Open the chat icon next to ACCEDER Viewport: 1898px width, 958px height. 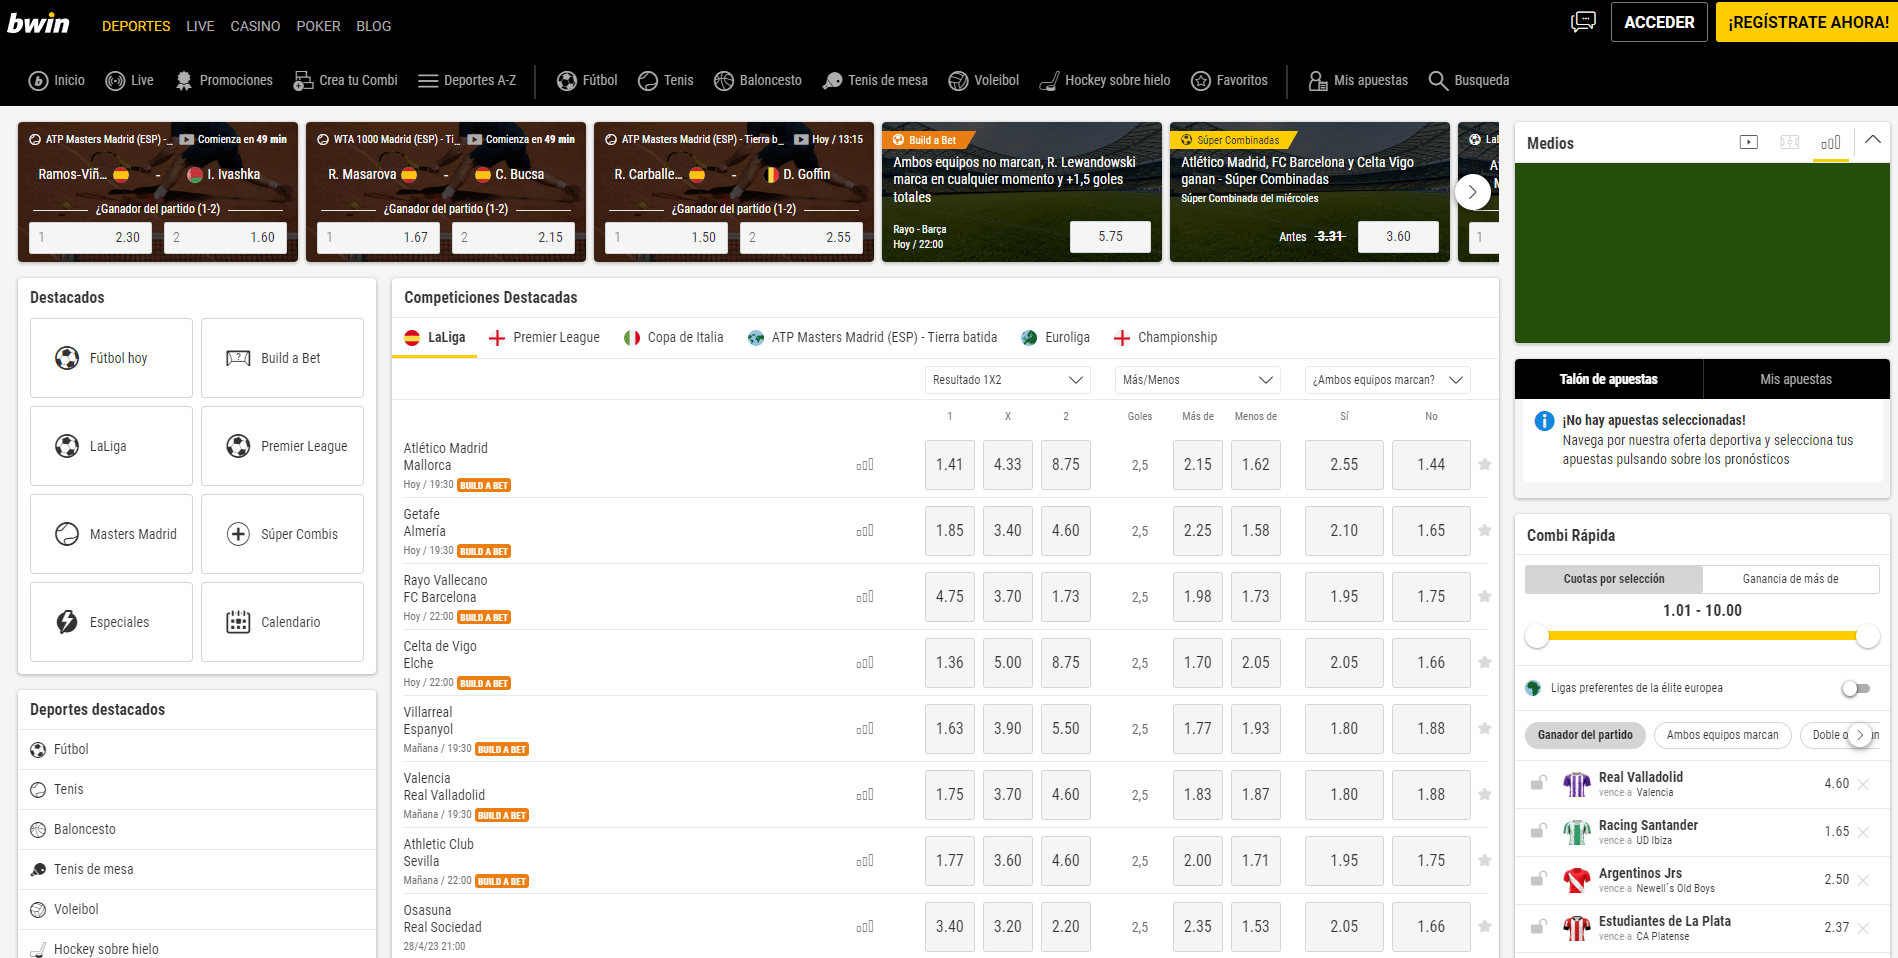coord(1583,21)
